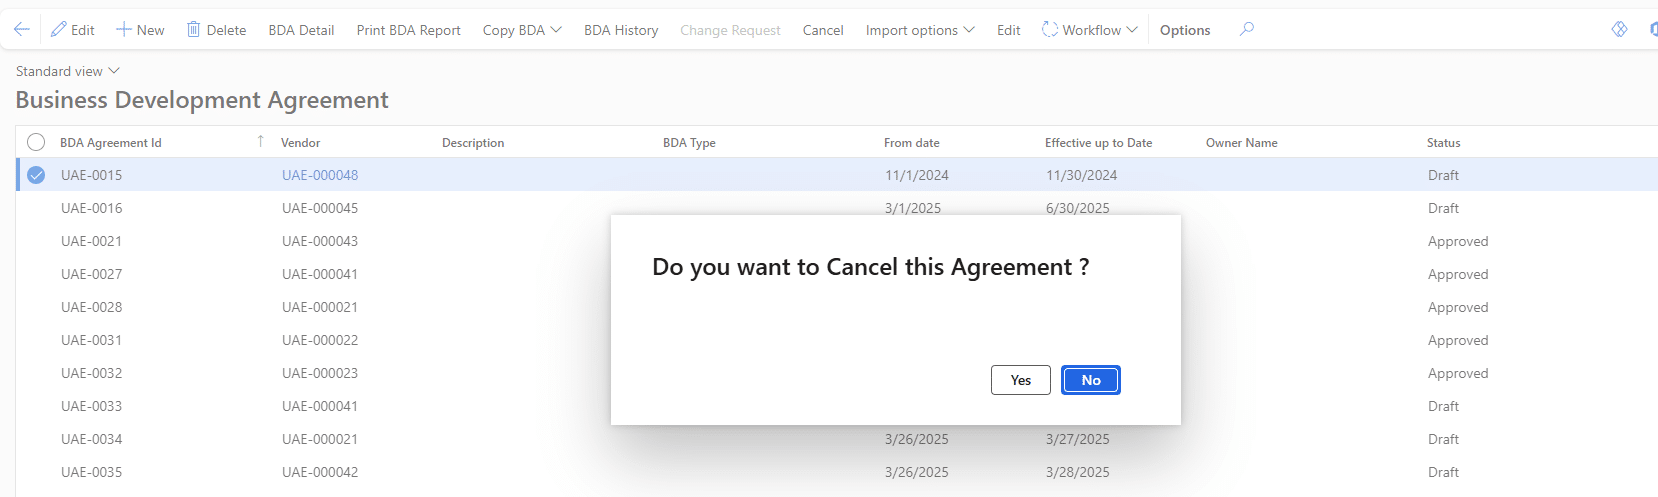Toggle the select-all rows circle
The width and height of the screenshot is (1658, 497).
pos(36,142)
